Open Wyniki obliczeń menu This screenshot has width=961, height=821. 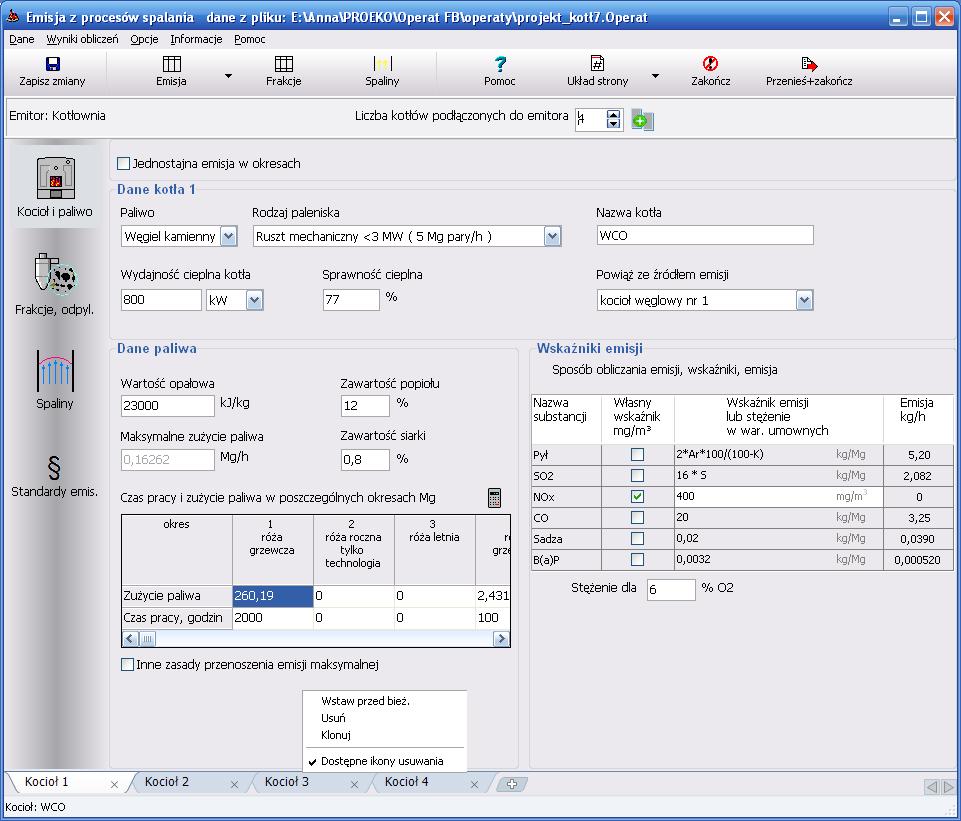point(82,39)
